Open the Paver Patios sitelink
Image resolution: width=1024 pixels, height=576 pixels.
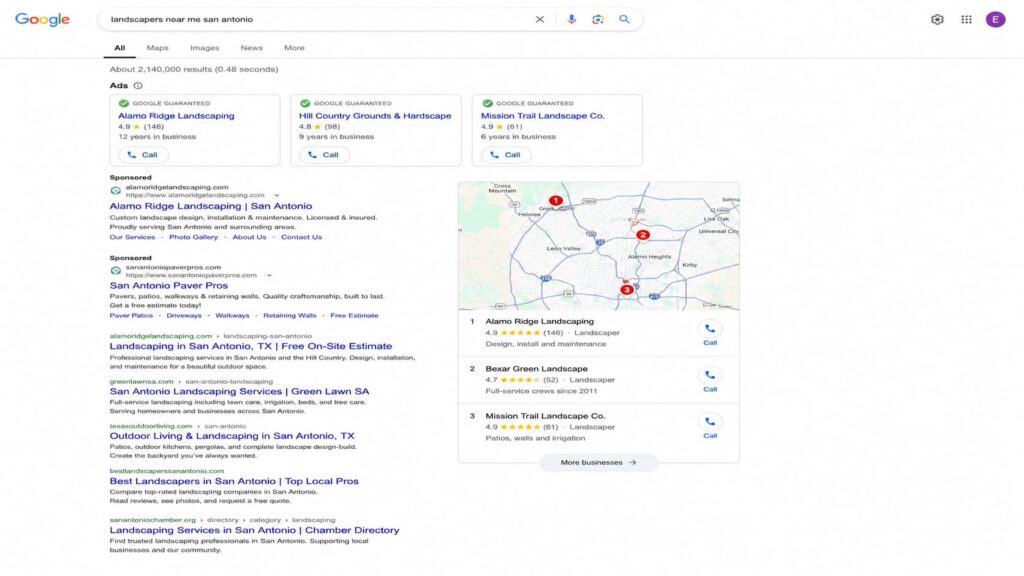(131, 315)
